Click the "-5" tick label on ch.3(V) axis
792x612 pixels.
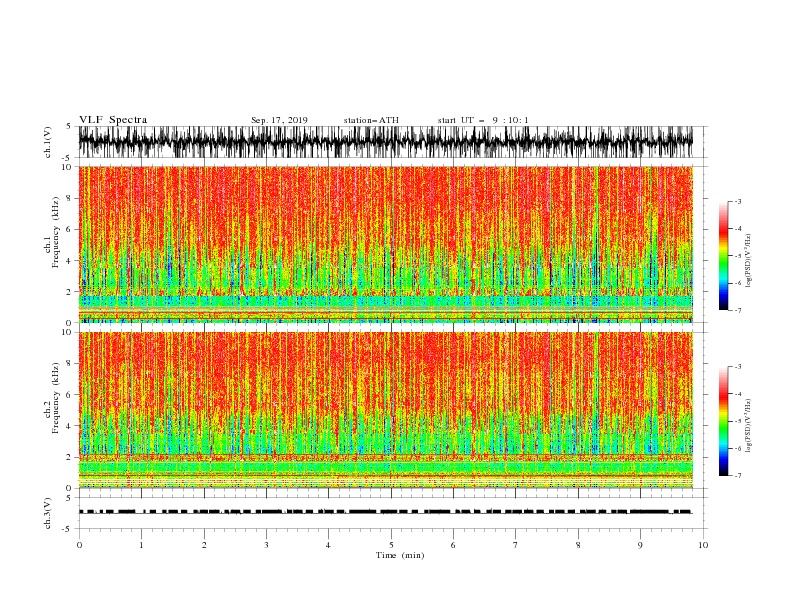pyautogui.click(x=68, y=529)
